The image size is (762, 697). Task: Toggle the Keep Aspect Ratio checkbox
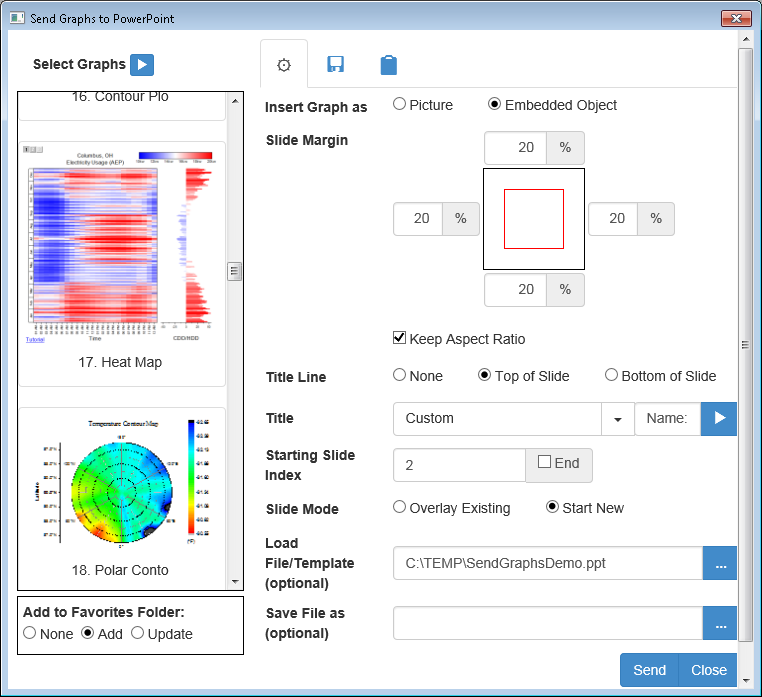(400, 338)
